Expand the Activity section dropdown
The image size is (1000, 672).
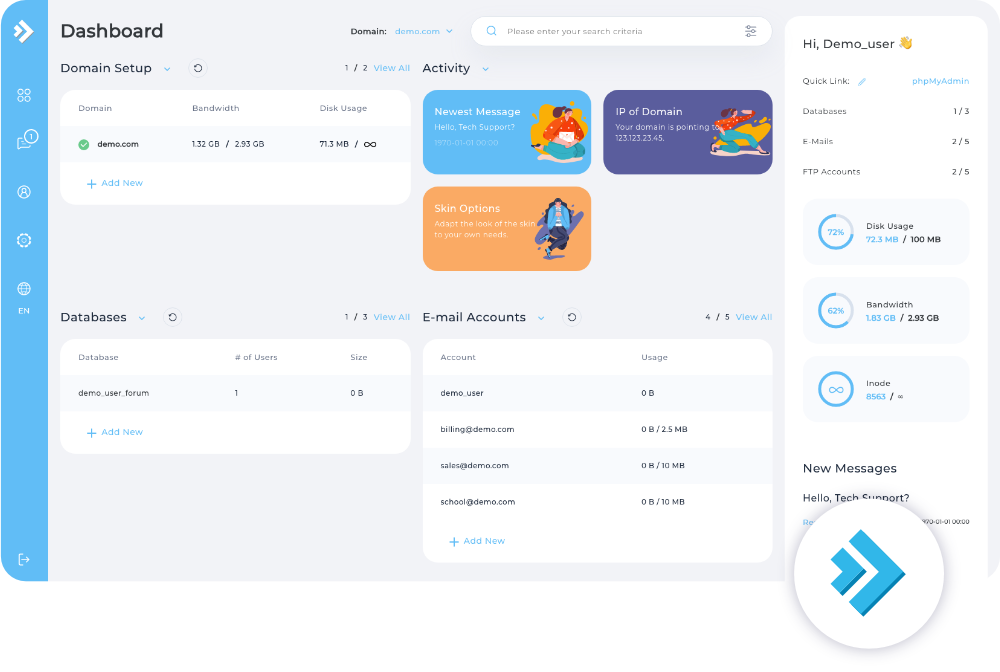(487, 69)
